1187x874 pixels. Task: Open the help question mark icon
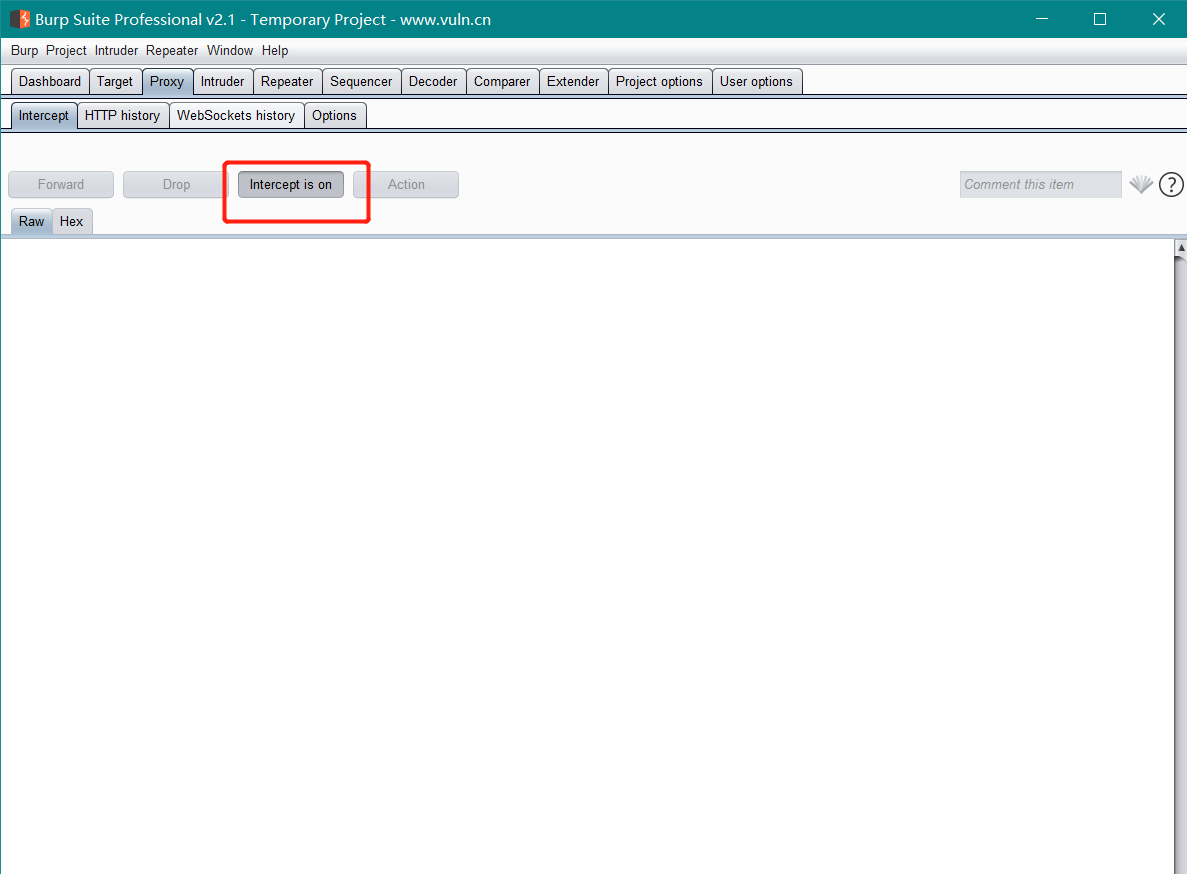(1171, 185)
